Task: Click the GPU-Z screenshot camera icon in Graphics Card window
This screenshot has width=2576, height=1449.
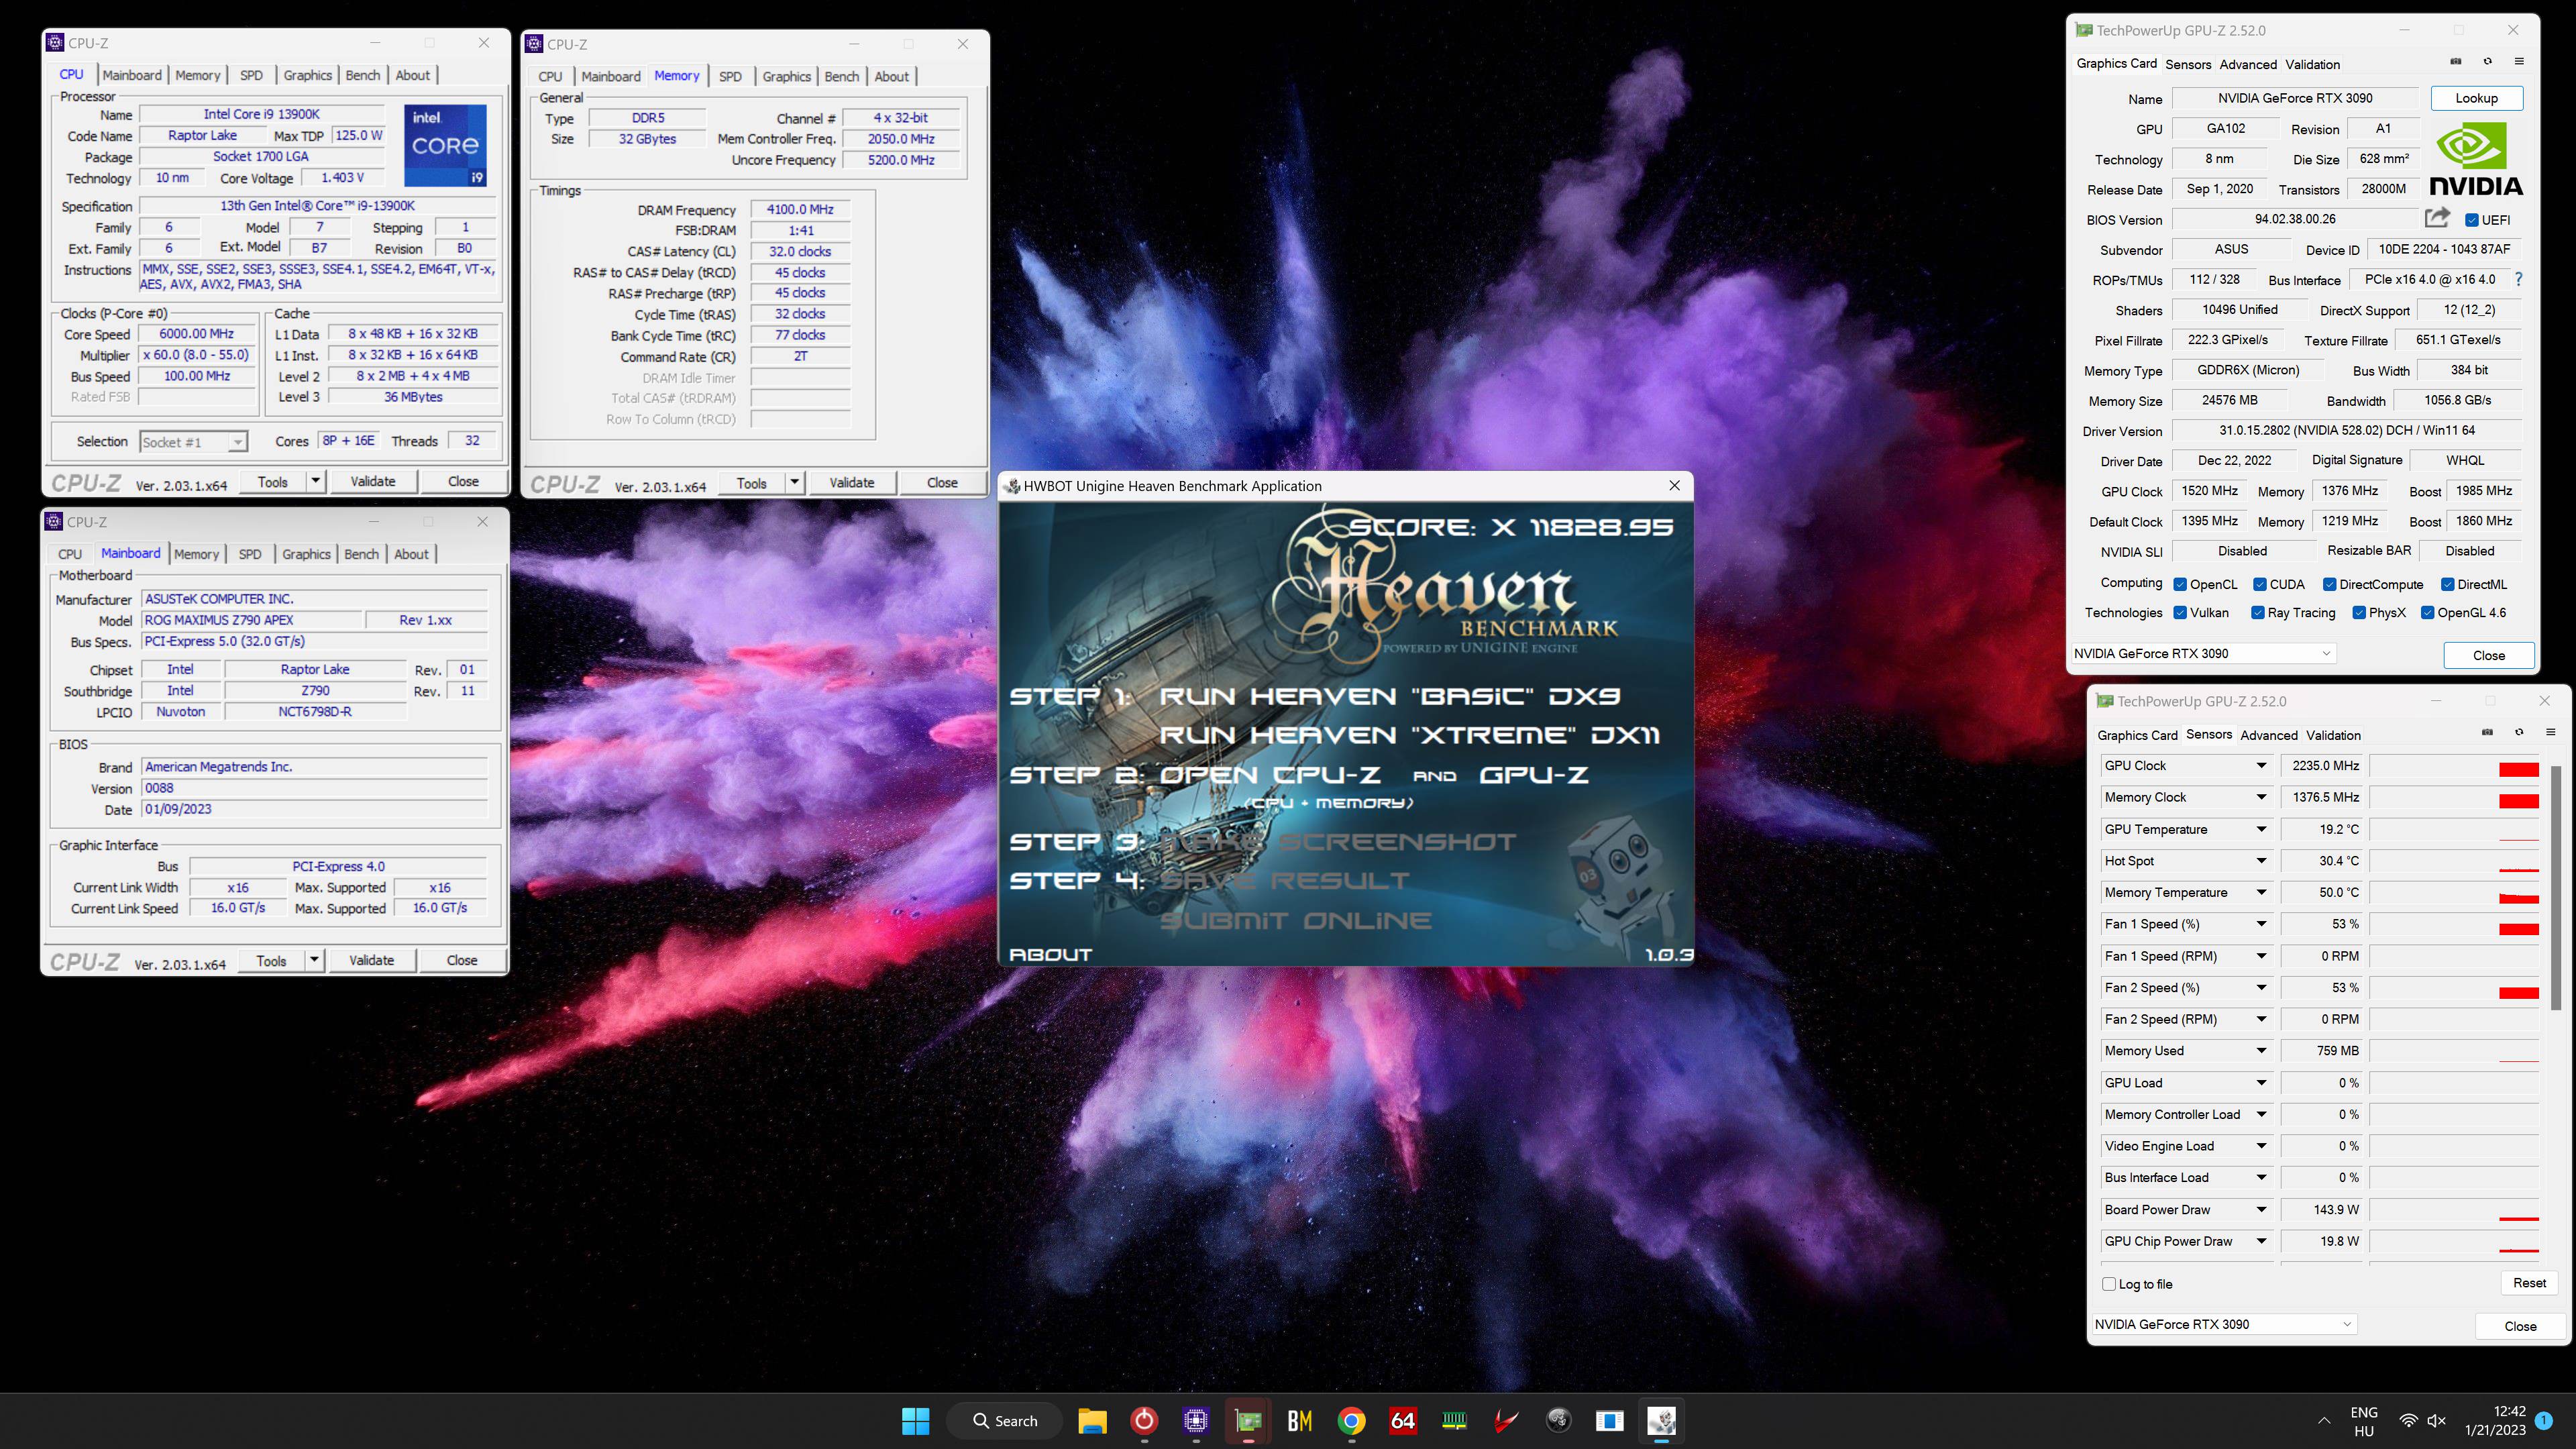Action: point(2455,62)
